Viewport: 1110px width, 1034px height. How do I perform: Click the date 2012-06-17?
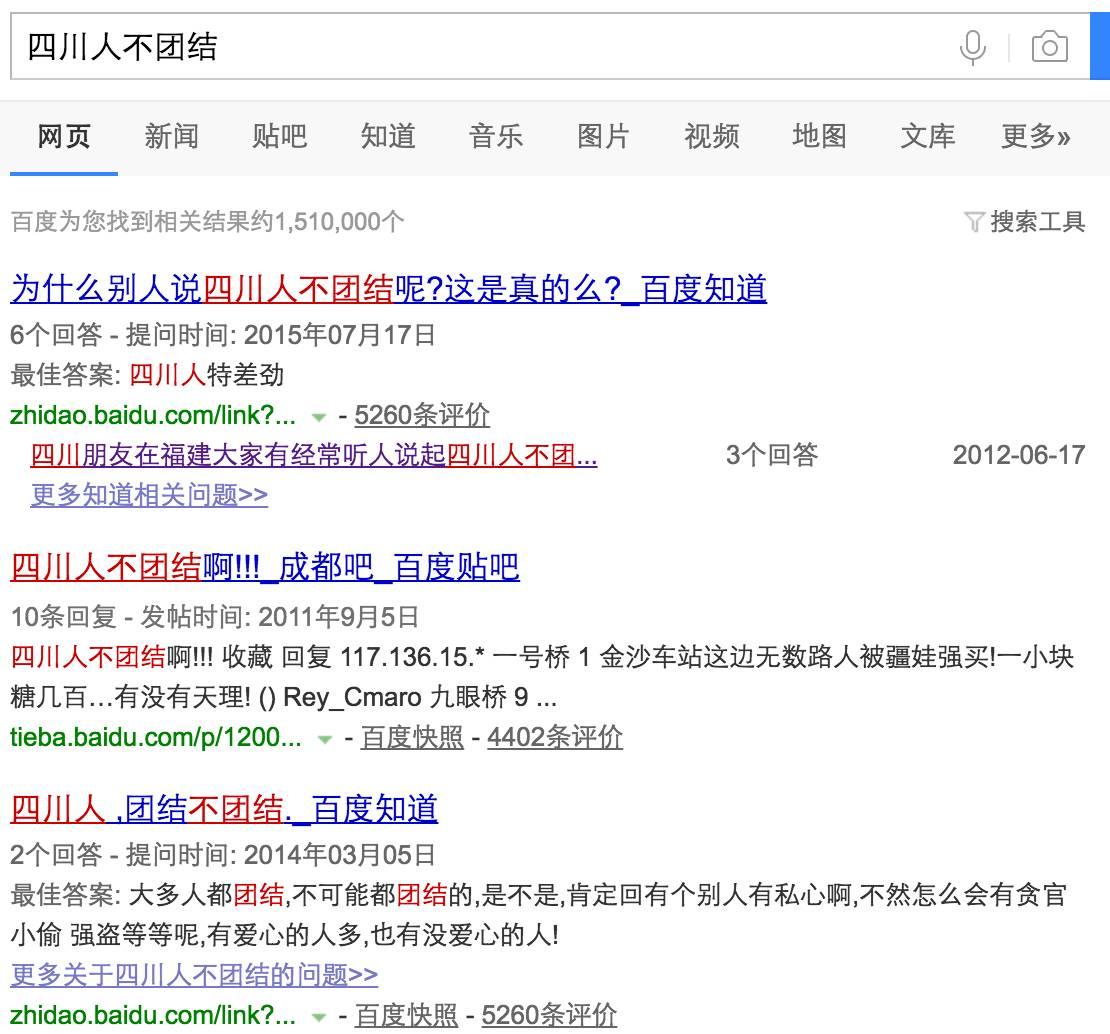tap(1019, 455)
